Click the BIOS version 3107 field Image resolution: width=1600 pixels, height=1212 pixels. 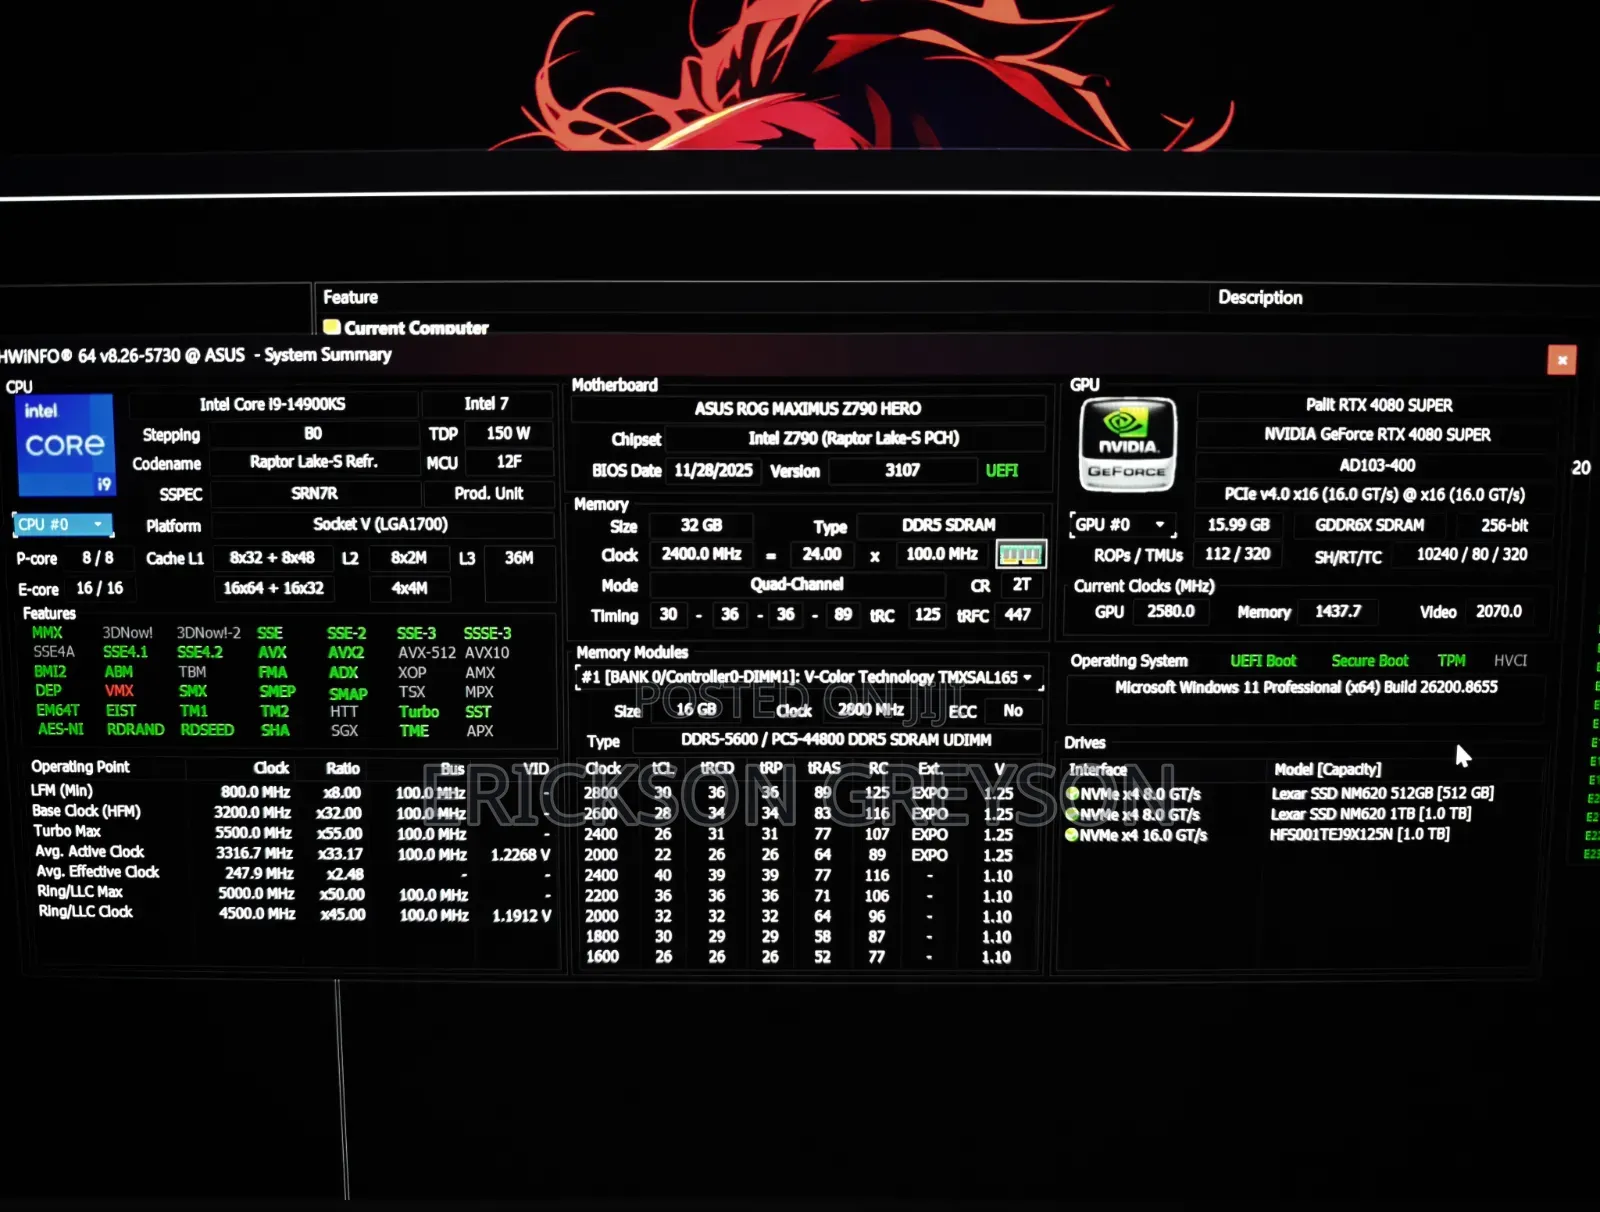[x=902, y=470]
